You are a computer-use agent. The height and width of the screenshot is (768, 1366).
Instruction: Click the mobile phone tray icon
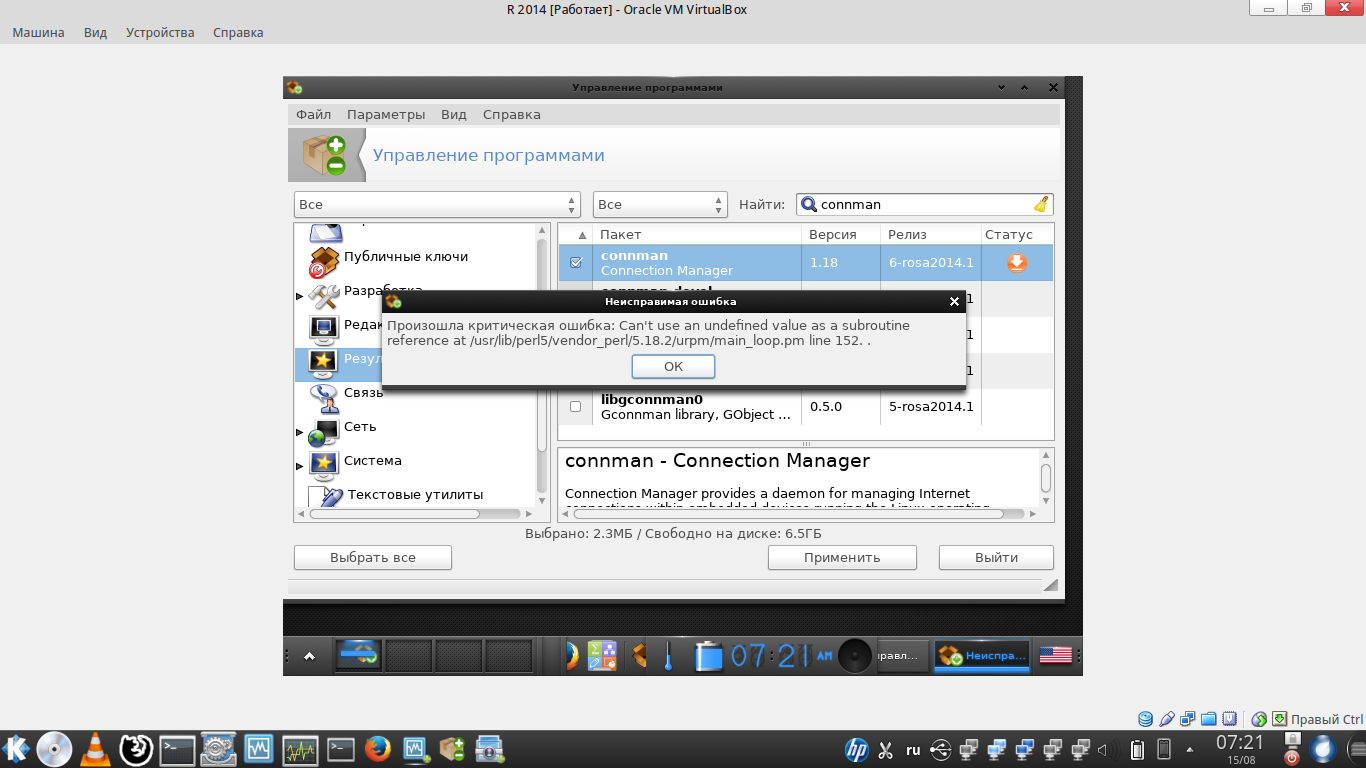pyautogui.click(x=1164, y=749)
